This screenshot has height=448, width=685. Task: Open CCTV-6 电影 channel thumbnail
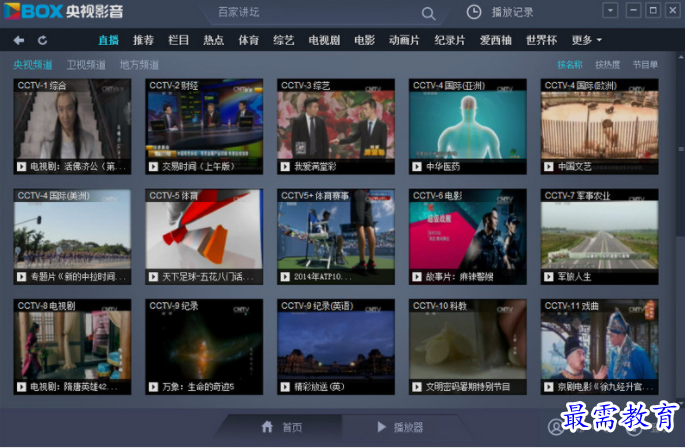pos(468,236)
